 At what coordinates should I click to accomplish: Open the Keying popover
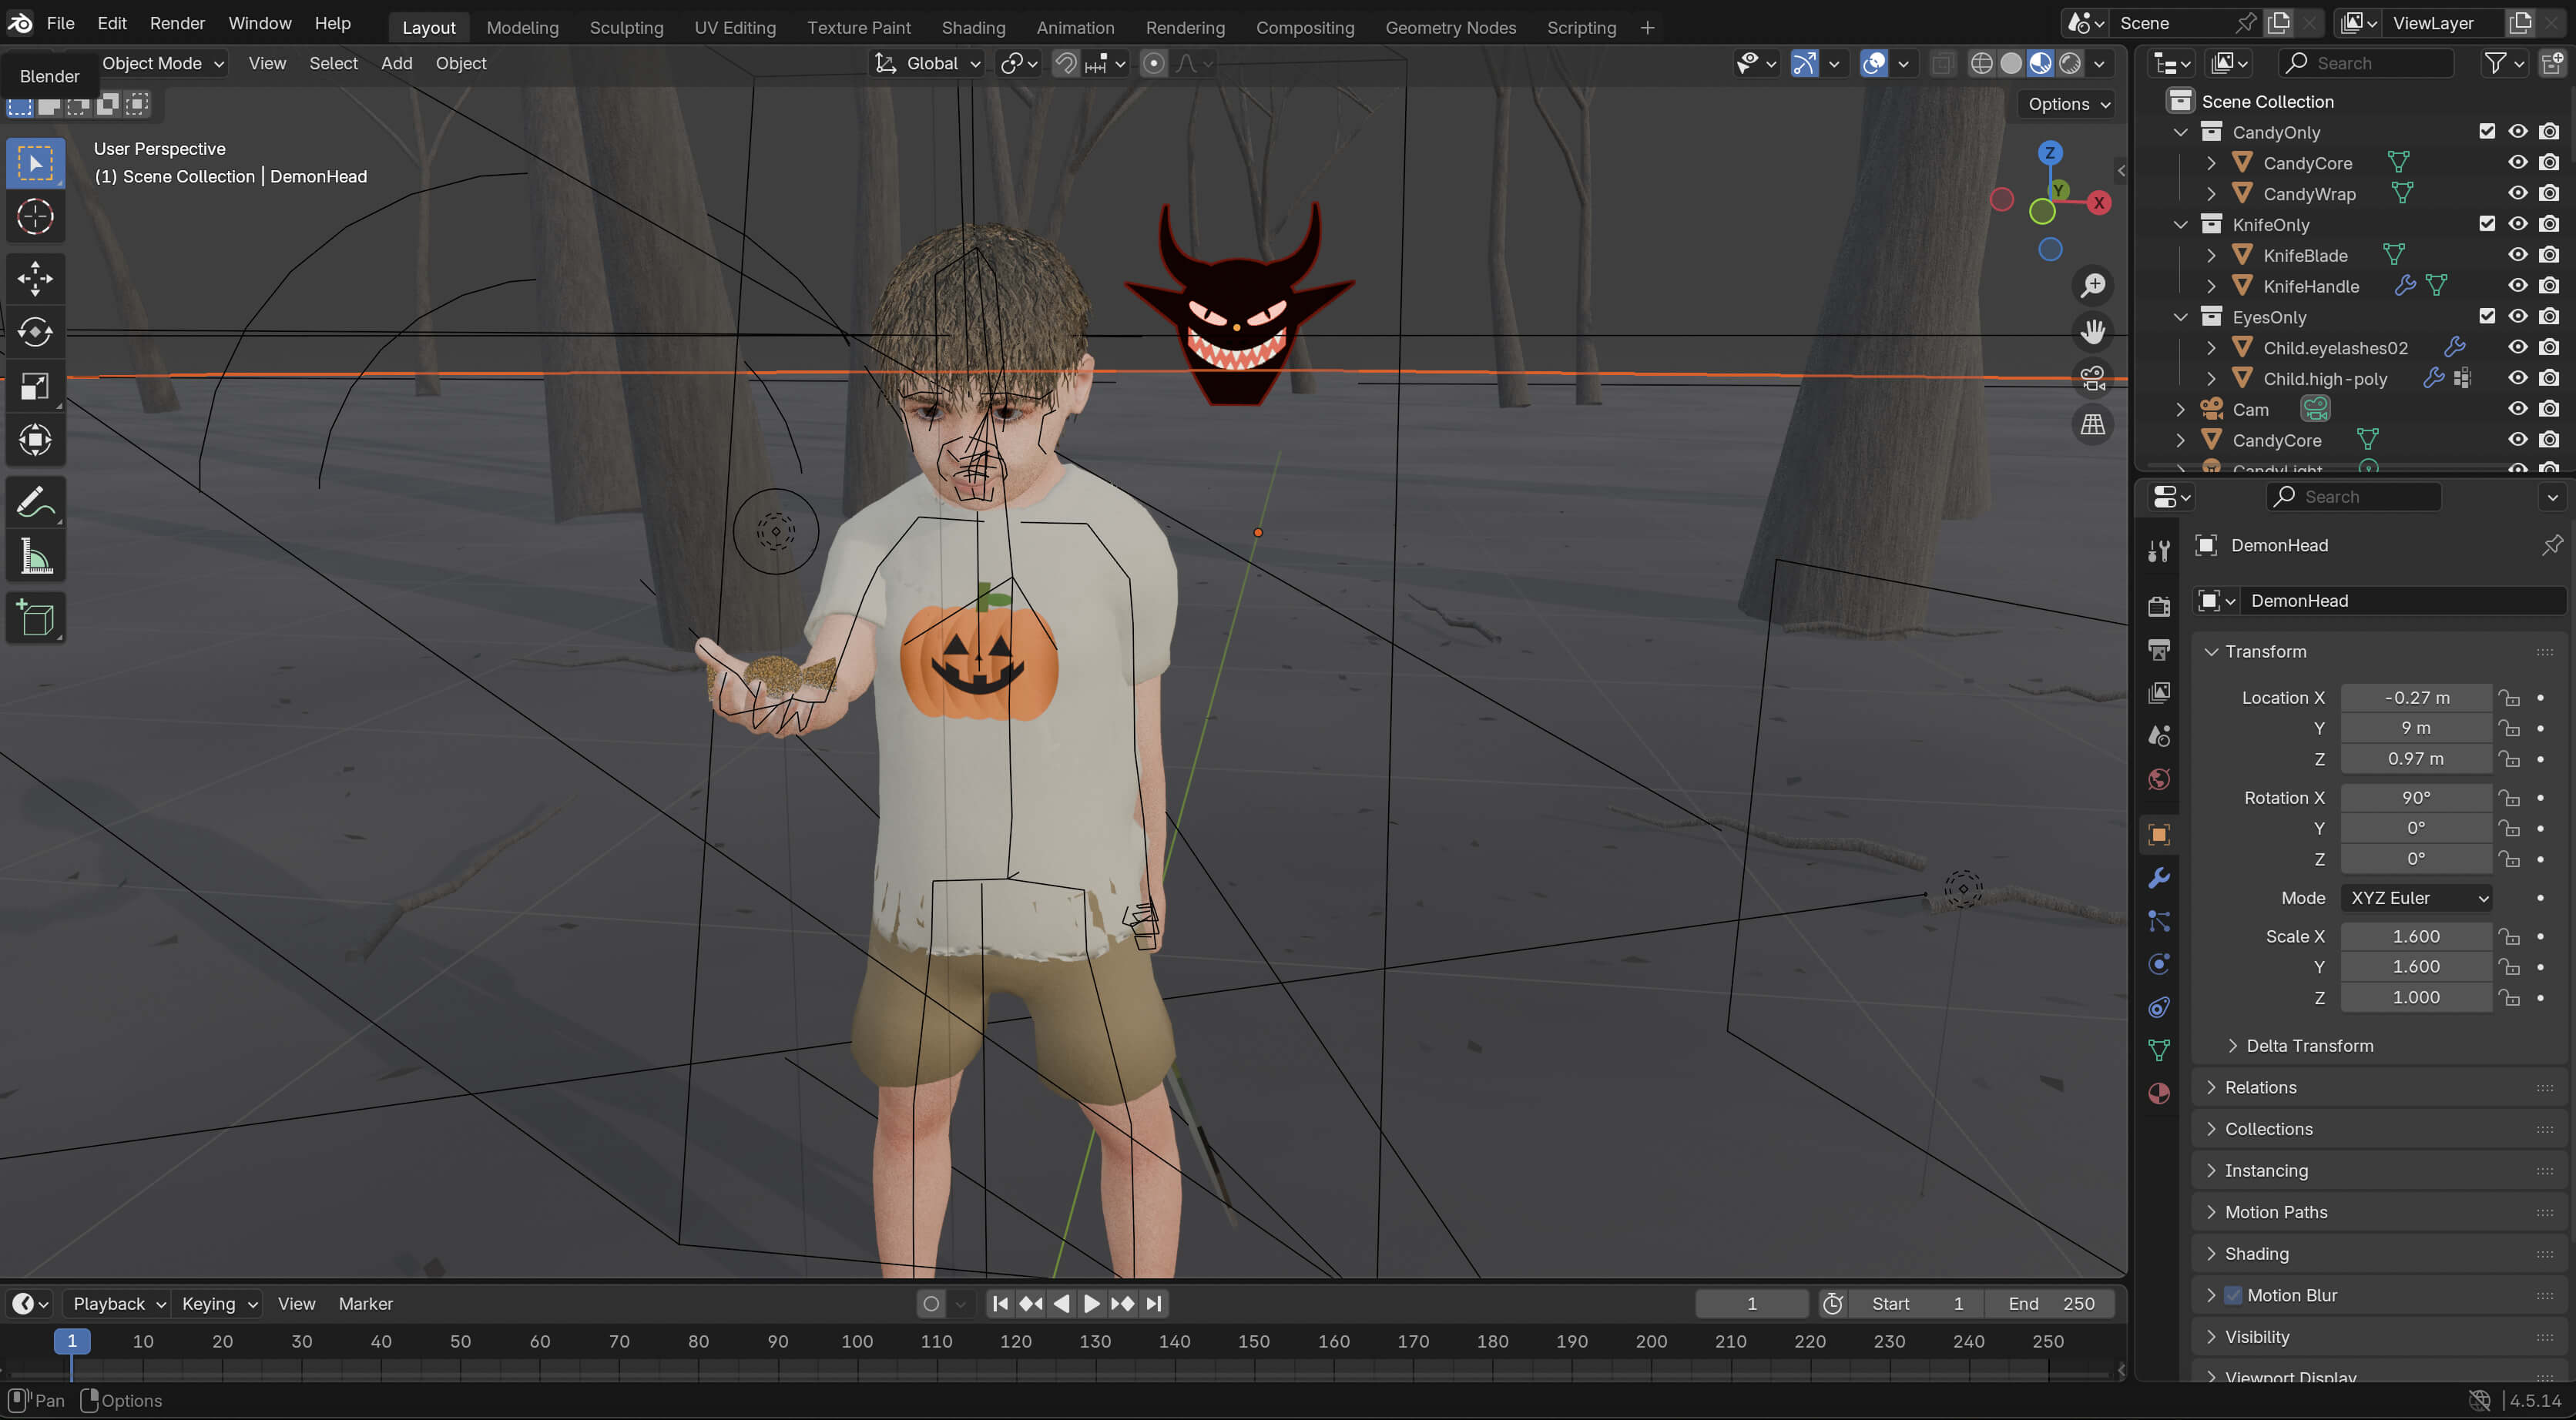click(x=217, y=1303)
